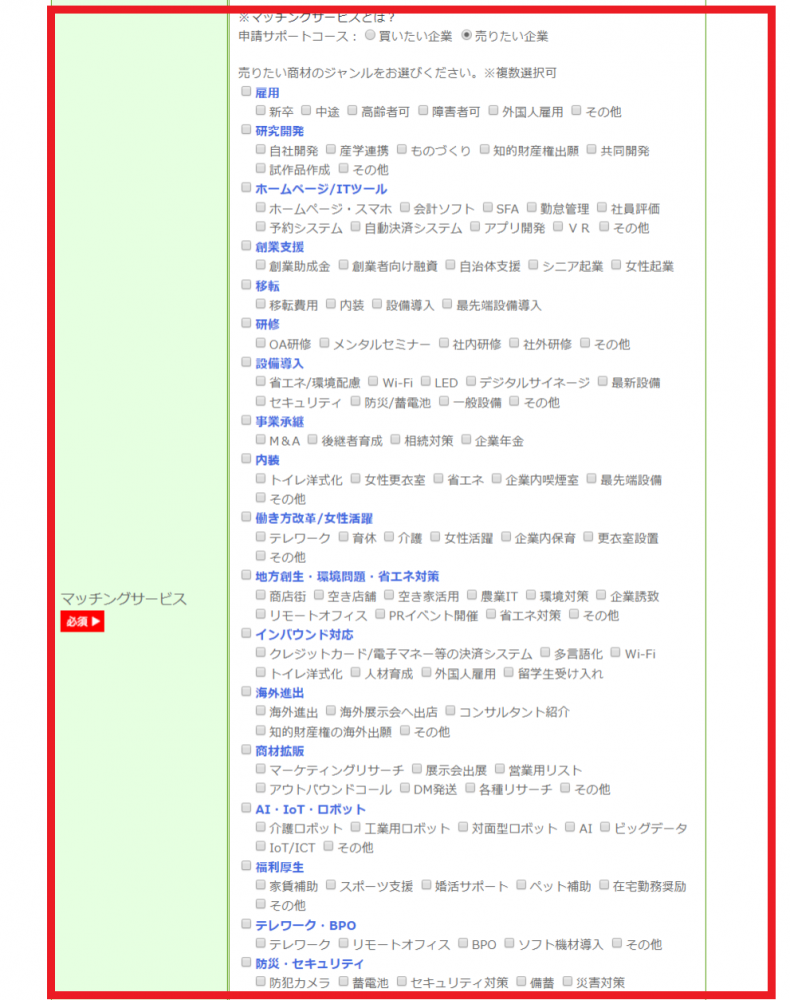The height and width of the screenshot is (1000, 790).
Task: Click the red 必須 badge
Action: (x=82, y=621)
